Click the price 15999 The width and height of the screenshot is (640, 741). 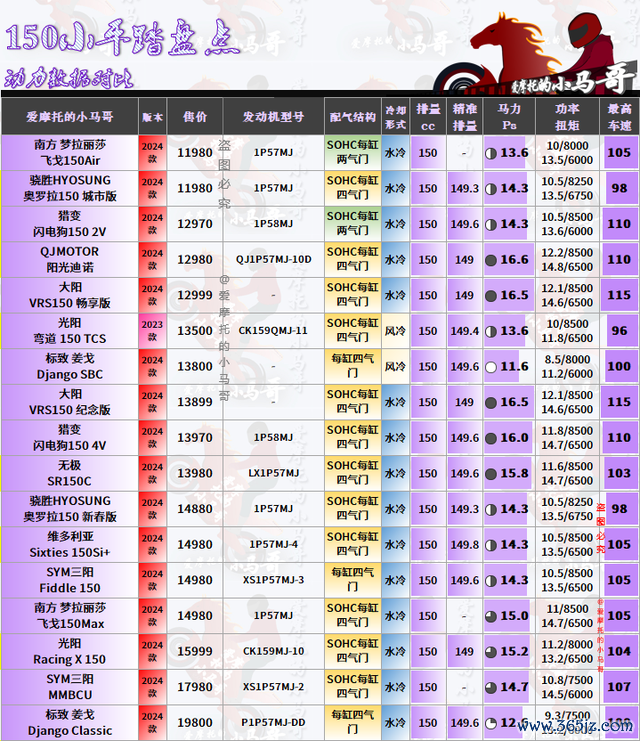click(x=195, y=652)
